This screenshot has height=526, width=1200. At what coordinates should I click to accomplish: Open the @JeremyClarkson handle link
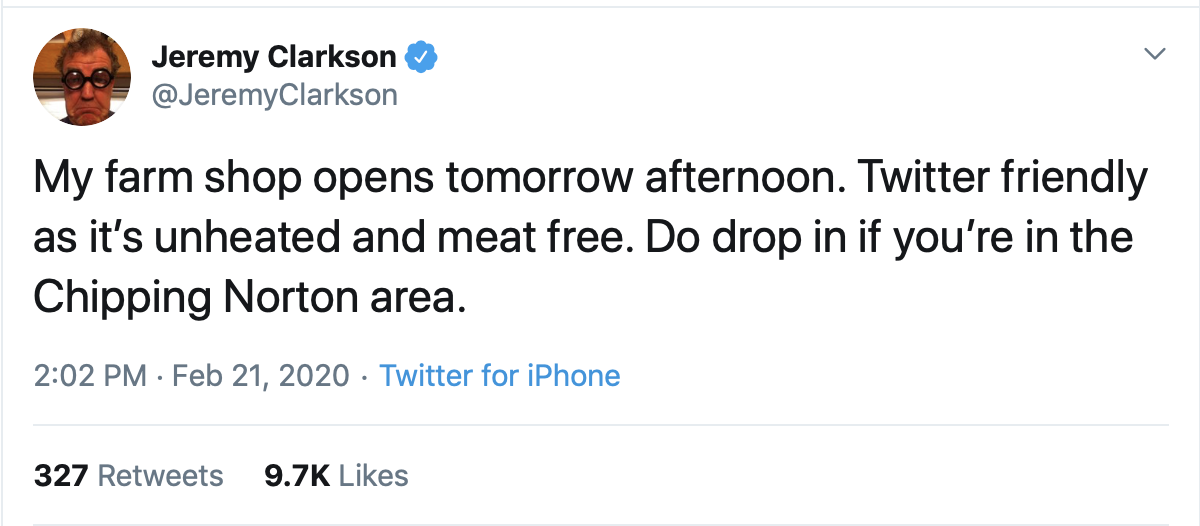(x=274, y=95)
